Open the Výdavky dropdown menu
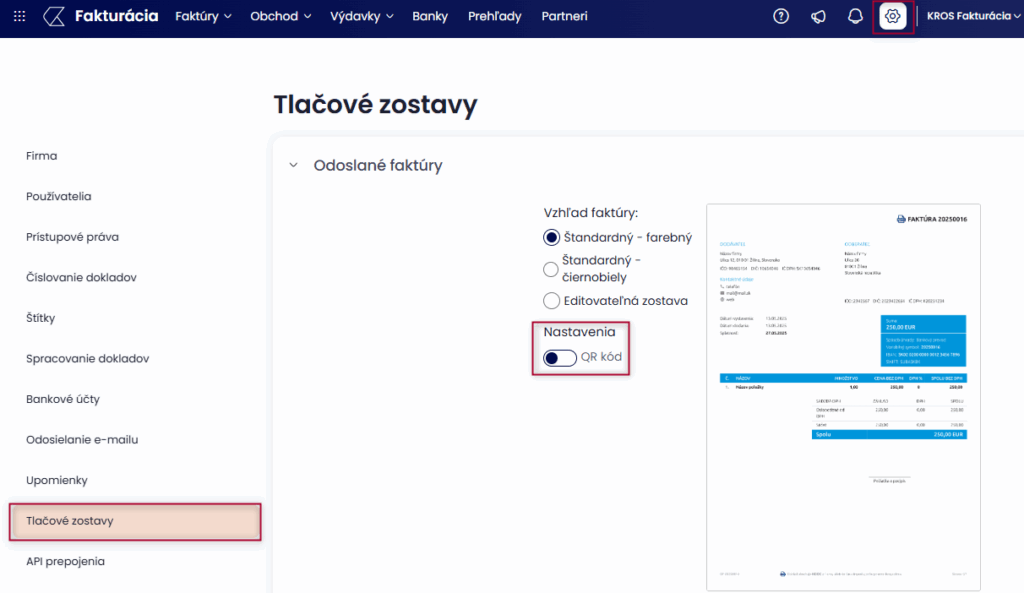Image resolution: width=1024 pixels, height=593 pixels. click(x=362, y=16)
